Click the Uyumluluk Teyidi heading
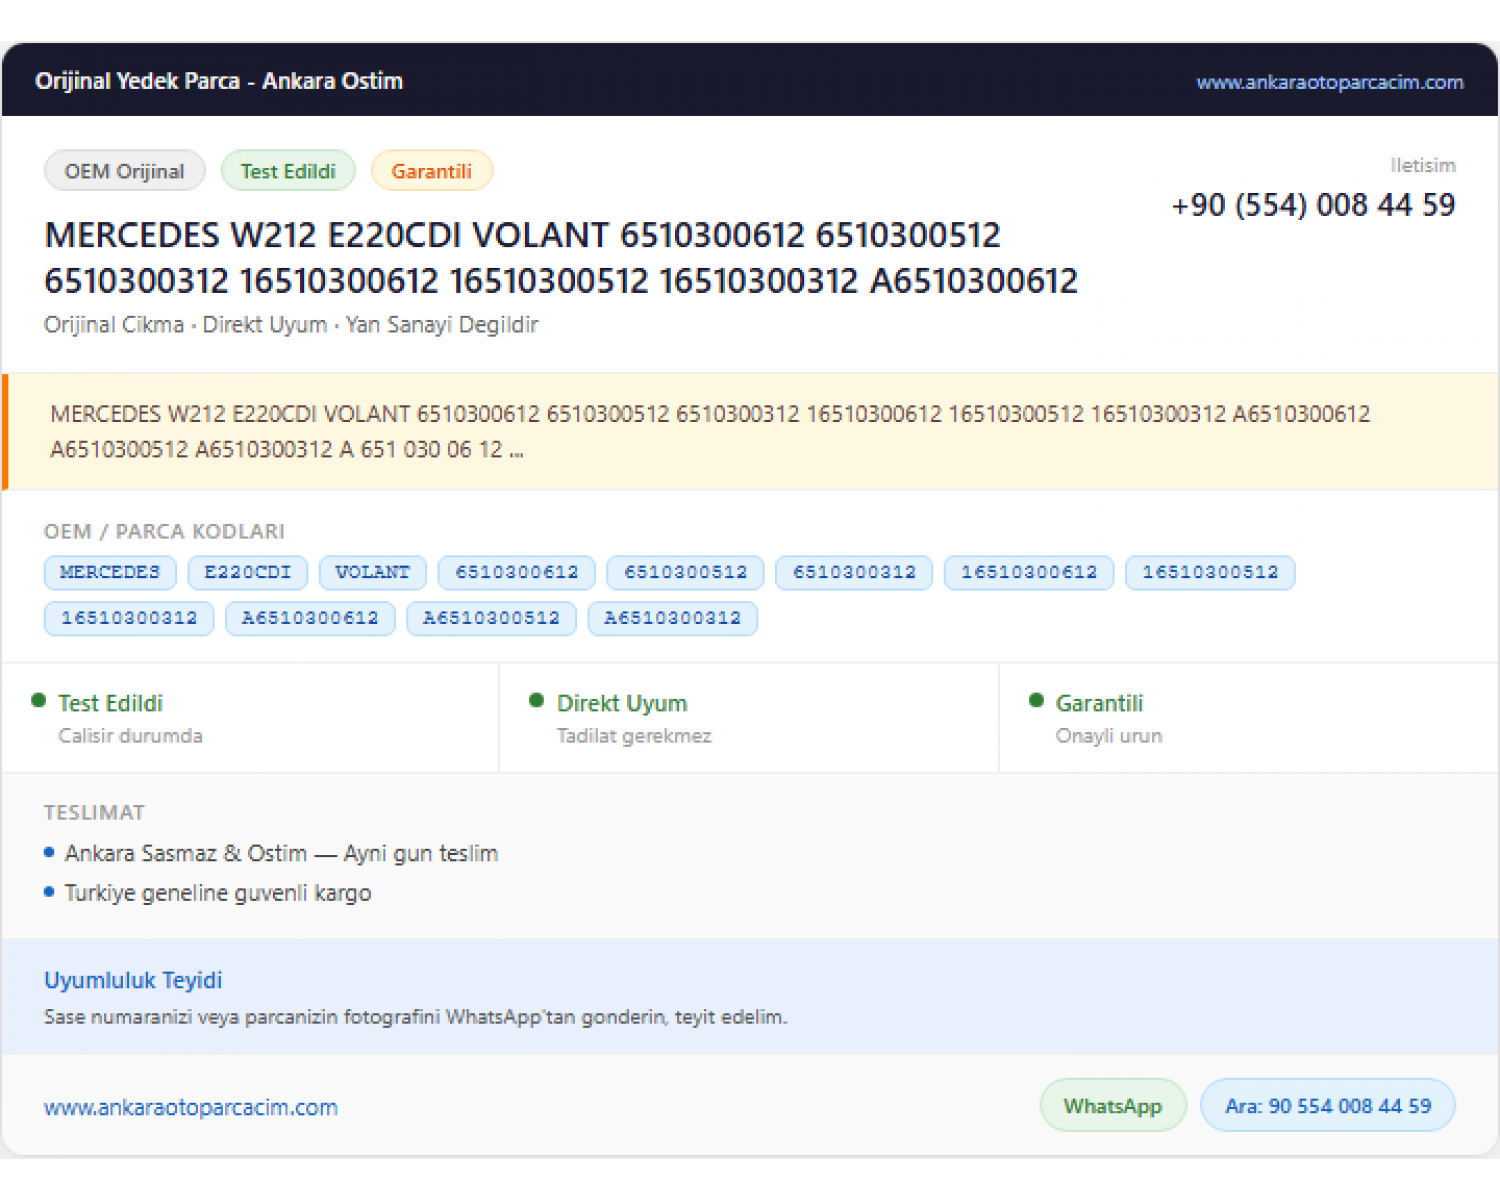Screen dimensions: 1500x1200 [x=133, y=980]
